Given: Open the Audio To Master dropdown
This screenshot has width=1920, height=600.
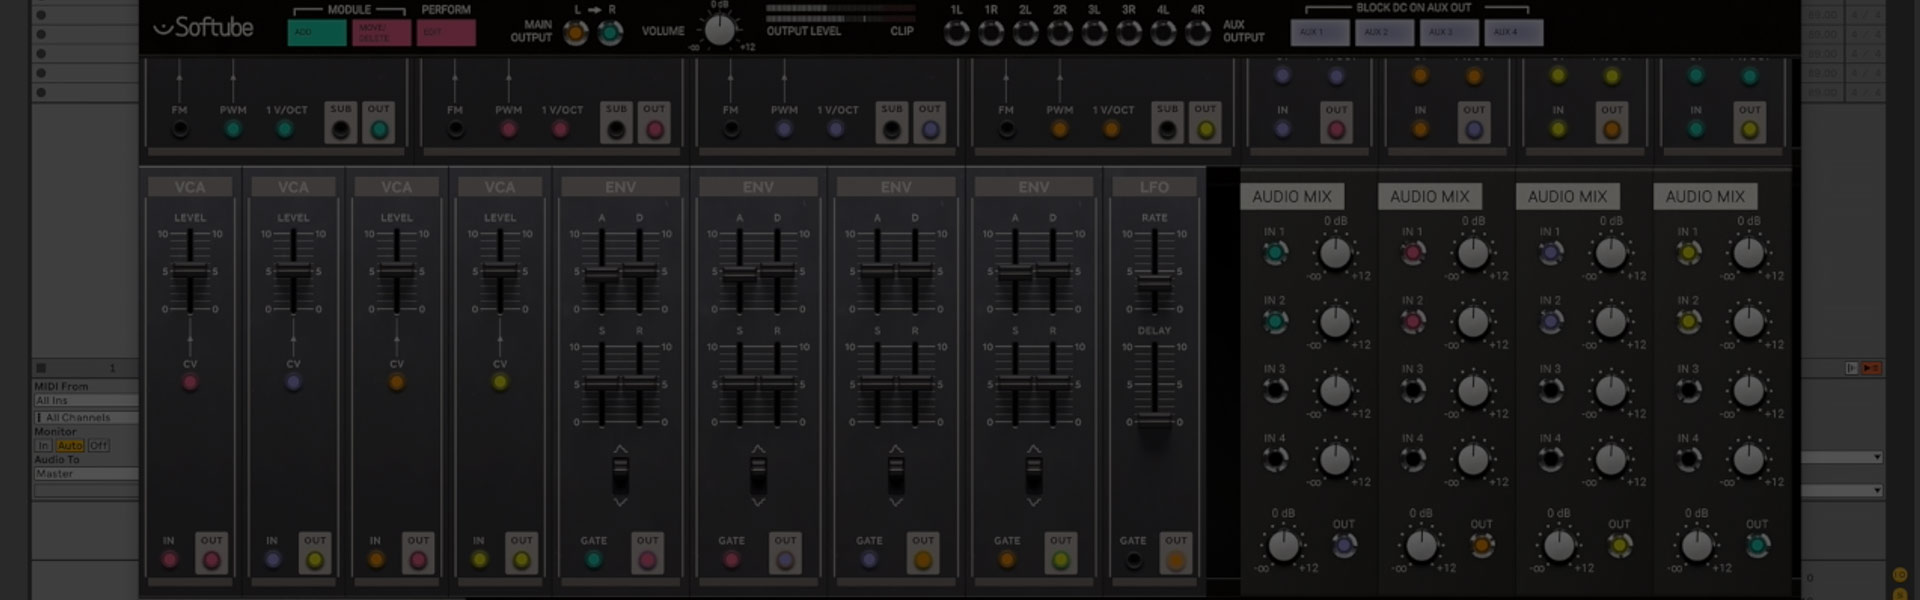Looking at the screenshot, I should [x=85, y=474].
